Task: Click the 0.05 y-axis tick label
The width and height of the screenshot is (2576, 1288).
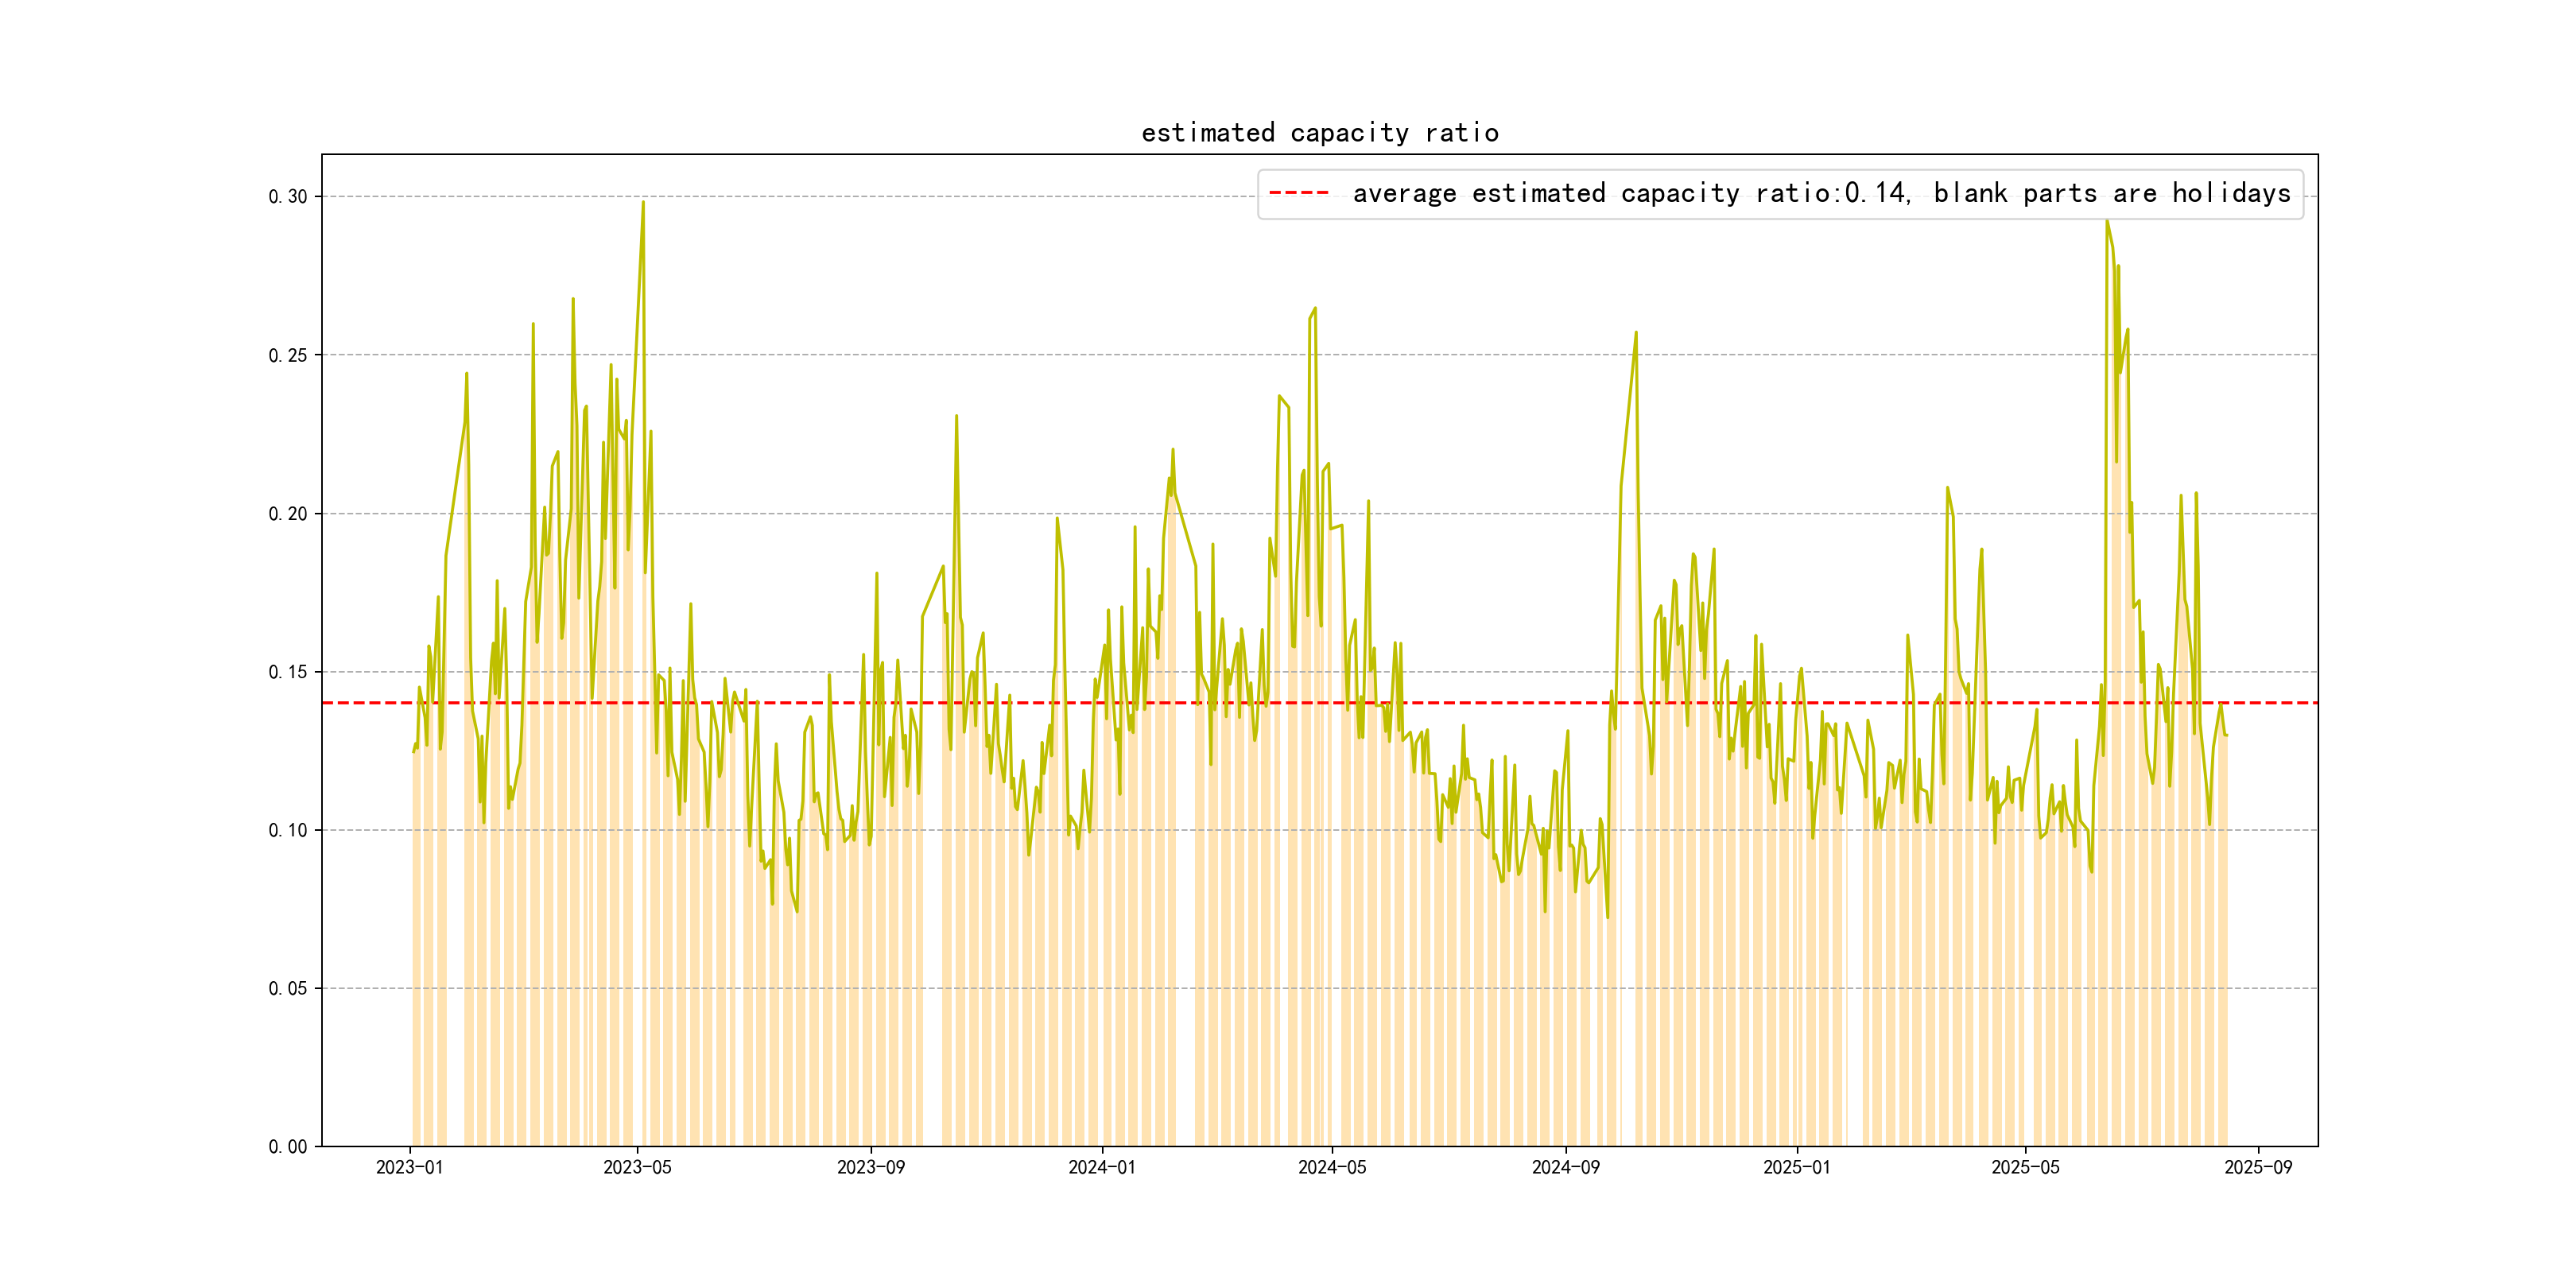Action: click(288, 989)
